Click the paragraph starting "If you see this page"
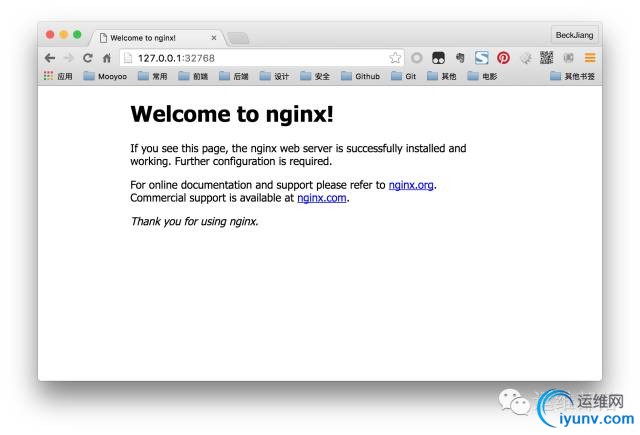The height and width of the screenshot is (435, 640). (x=298, y=155)
